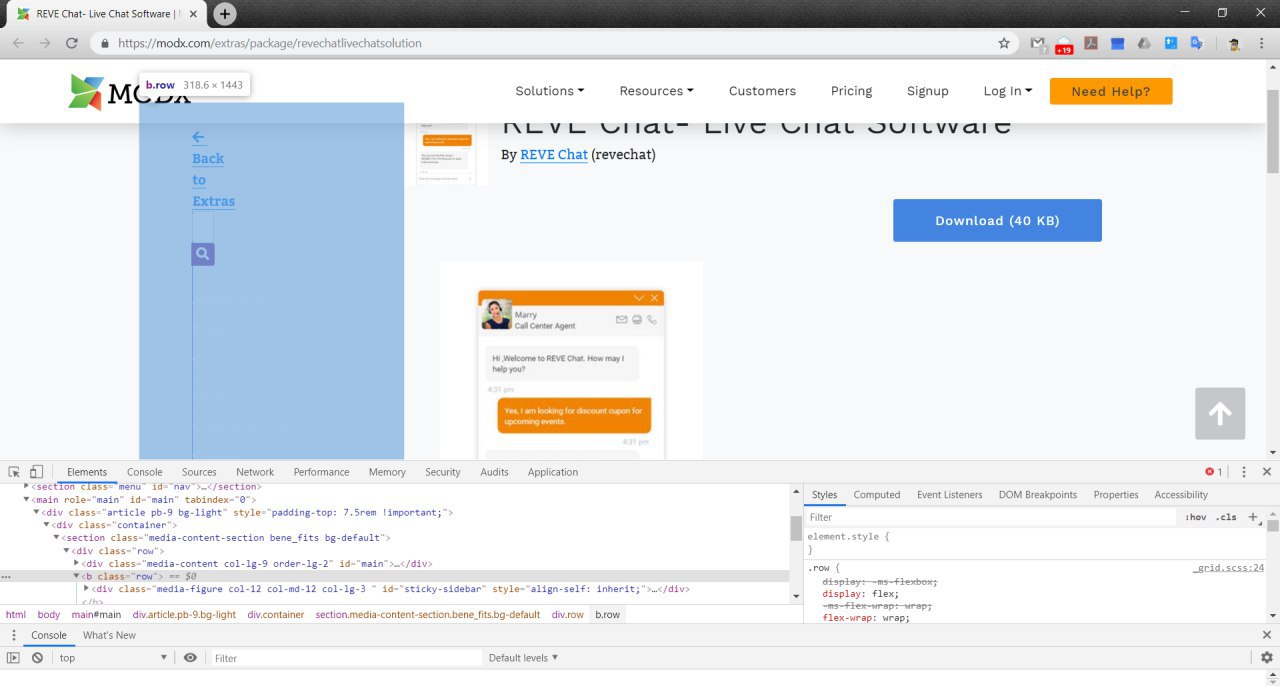The width and height of the screenshot is (1280, 686).
Task: Click the styles Filter input field
Action: (990, 517)
